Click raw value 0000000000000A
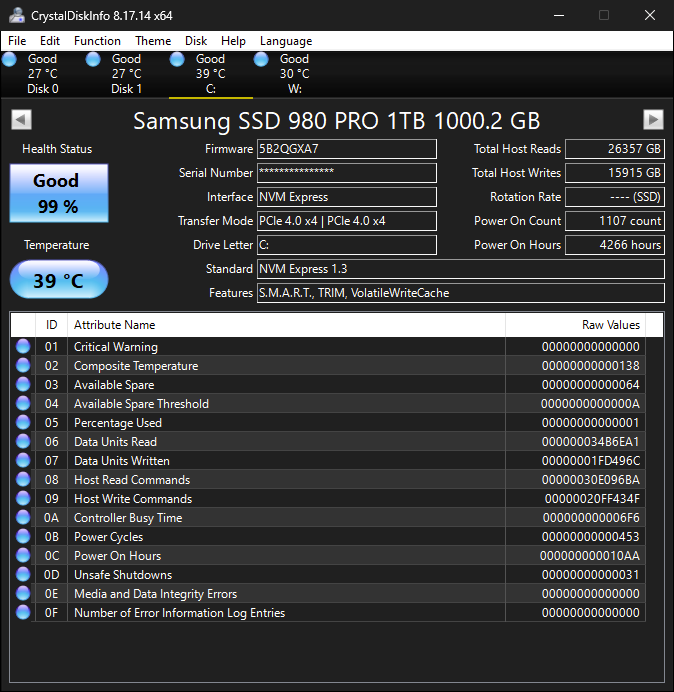 (x=590, y=404)
